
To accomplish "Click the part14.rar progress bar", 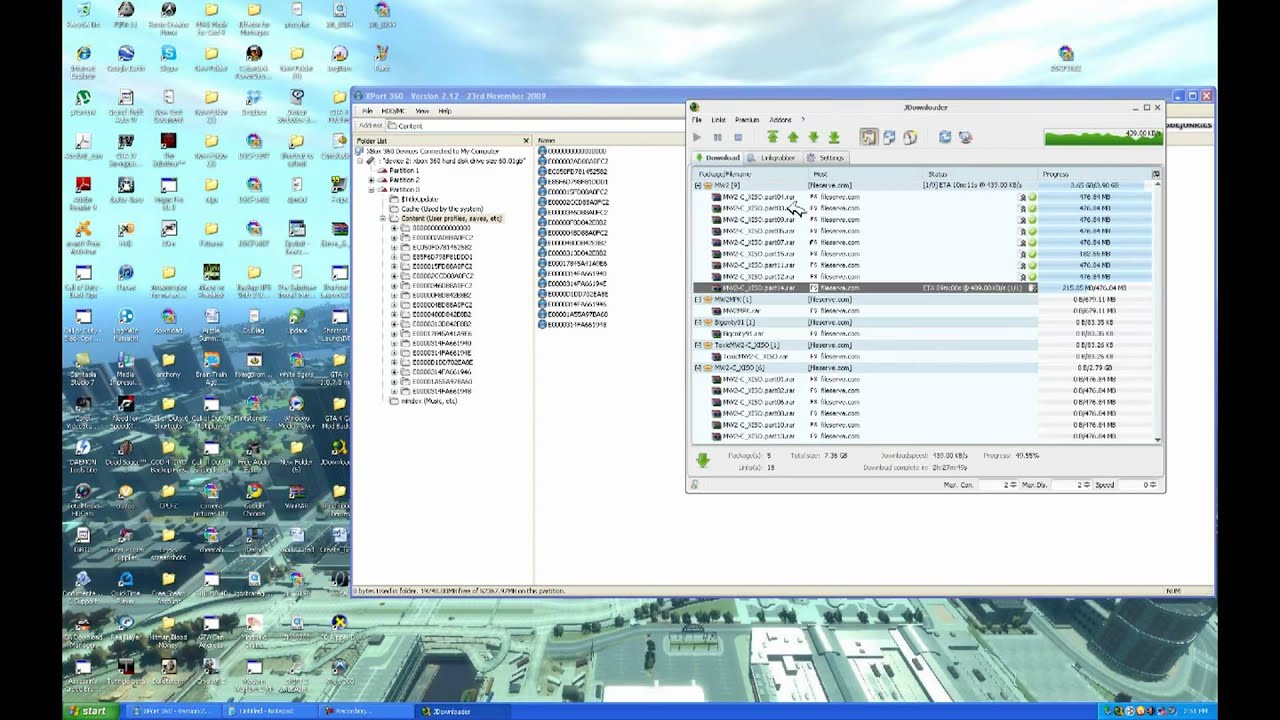I will pos(1096,288).
